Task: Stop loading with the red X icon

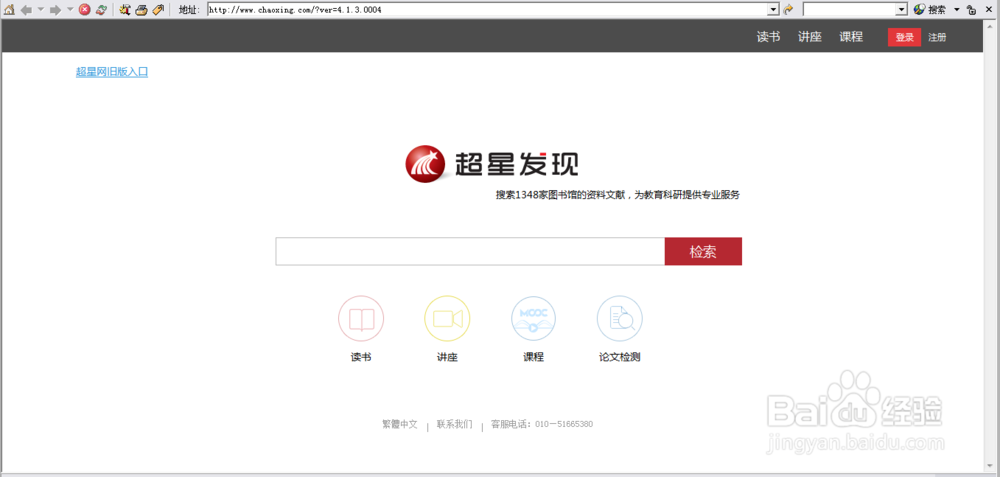Action: pyautogui.click(x=84, y=10)
